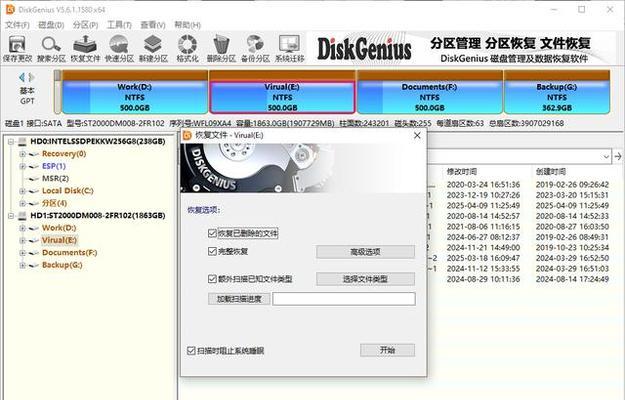Go to the previous disk with the left arrow
This screenshot has width=625, height=400.
tap(22, 77)
